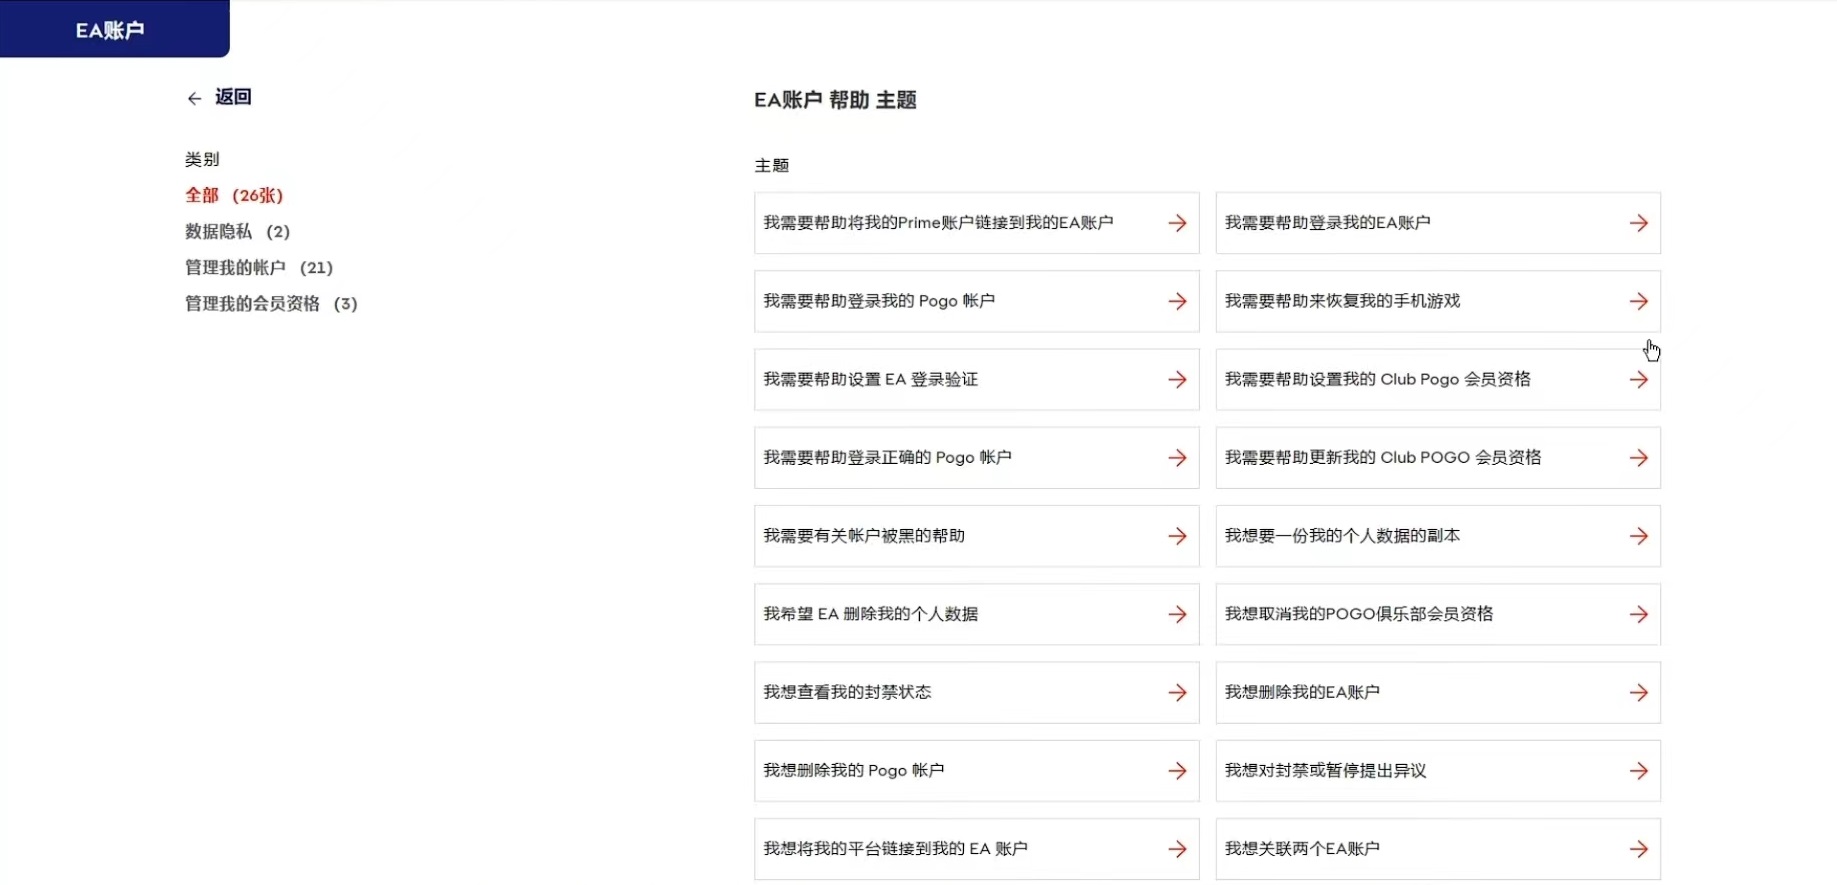Open topic 我需要有关帐户被黑的帮助
This screenshot has width=1837, height=885.
tap(976, 536)
